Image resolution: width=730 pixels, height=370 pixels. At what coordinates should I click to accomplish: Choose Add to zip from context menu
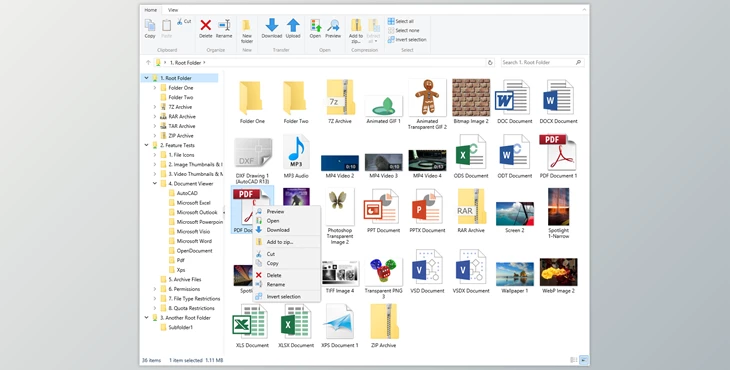point(287,242)
